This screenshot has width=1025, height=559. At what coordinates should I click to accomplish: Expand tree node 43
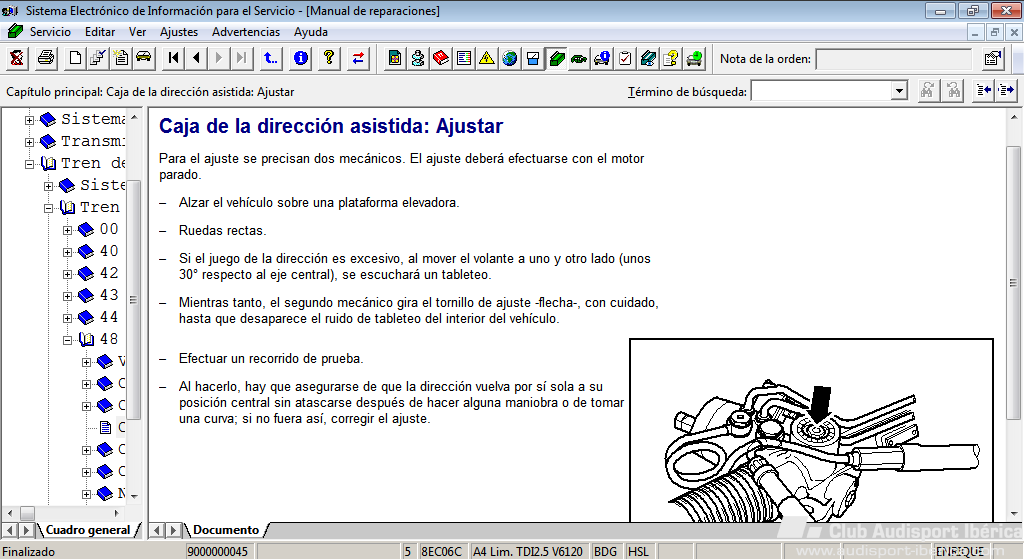tap(67, 296)
